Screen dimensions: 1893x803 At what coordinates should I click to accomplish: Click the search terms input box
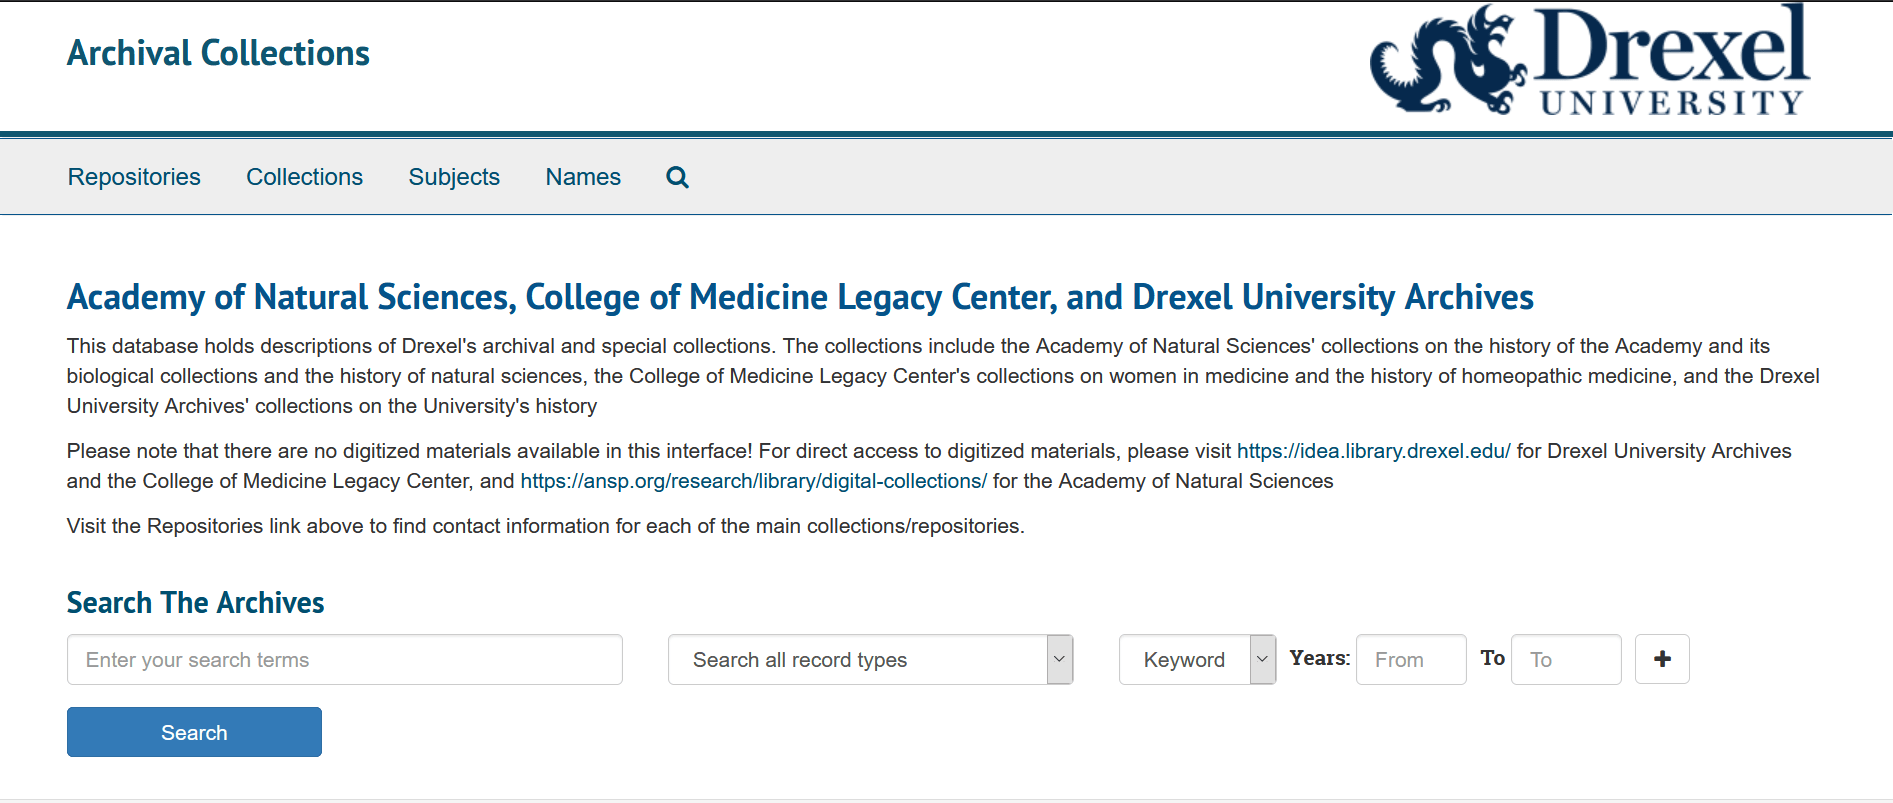coord(344,659)
